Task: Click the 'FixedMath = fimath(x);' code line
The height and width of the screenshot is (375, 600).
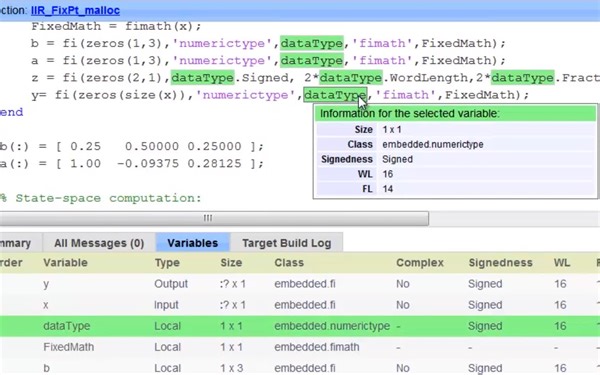Action: click(116, 26)
